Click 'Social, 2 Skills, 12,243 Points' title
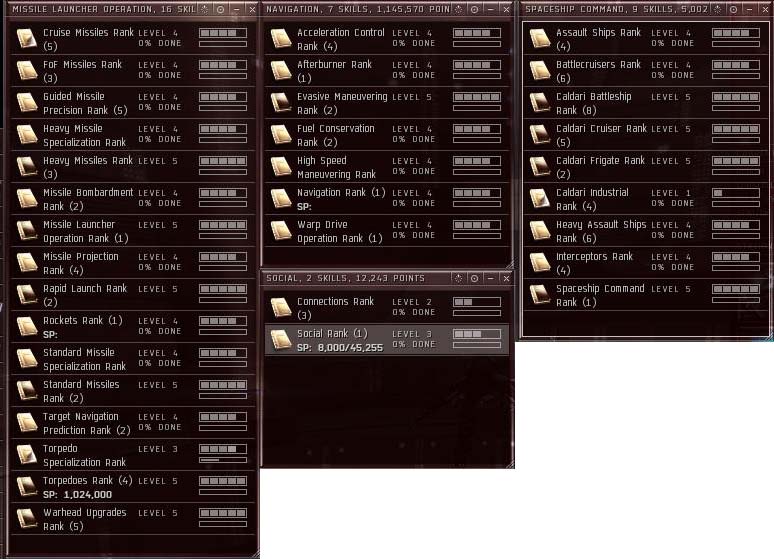The image size is (774, 559). coord(346,279)
